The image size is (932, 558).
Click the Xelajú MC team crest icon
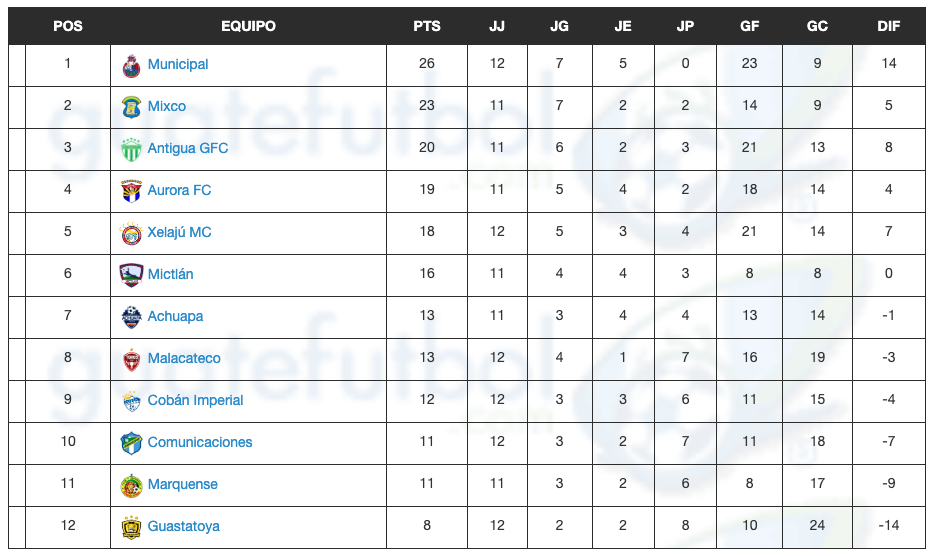[131, 233]
